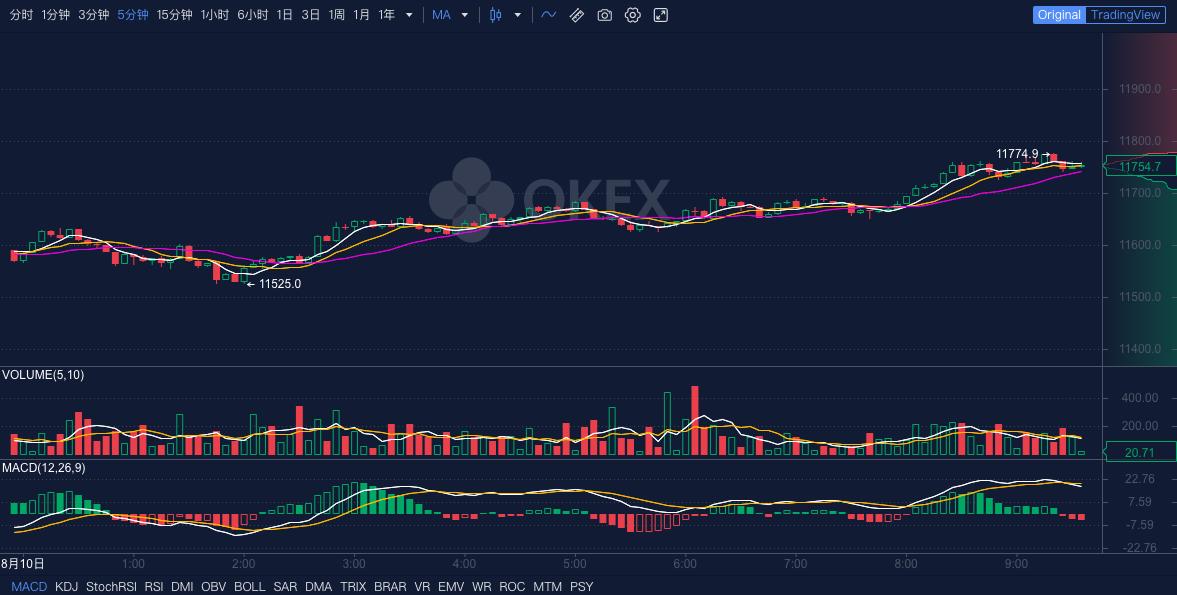Select the 1小时 timeframe
The image size is (1177, 595).
[x=214, y=15]
